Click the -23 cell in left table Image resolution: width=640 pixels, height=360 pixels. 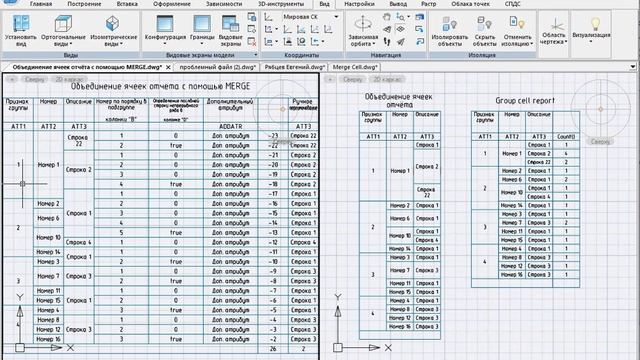273,136
